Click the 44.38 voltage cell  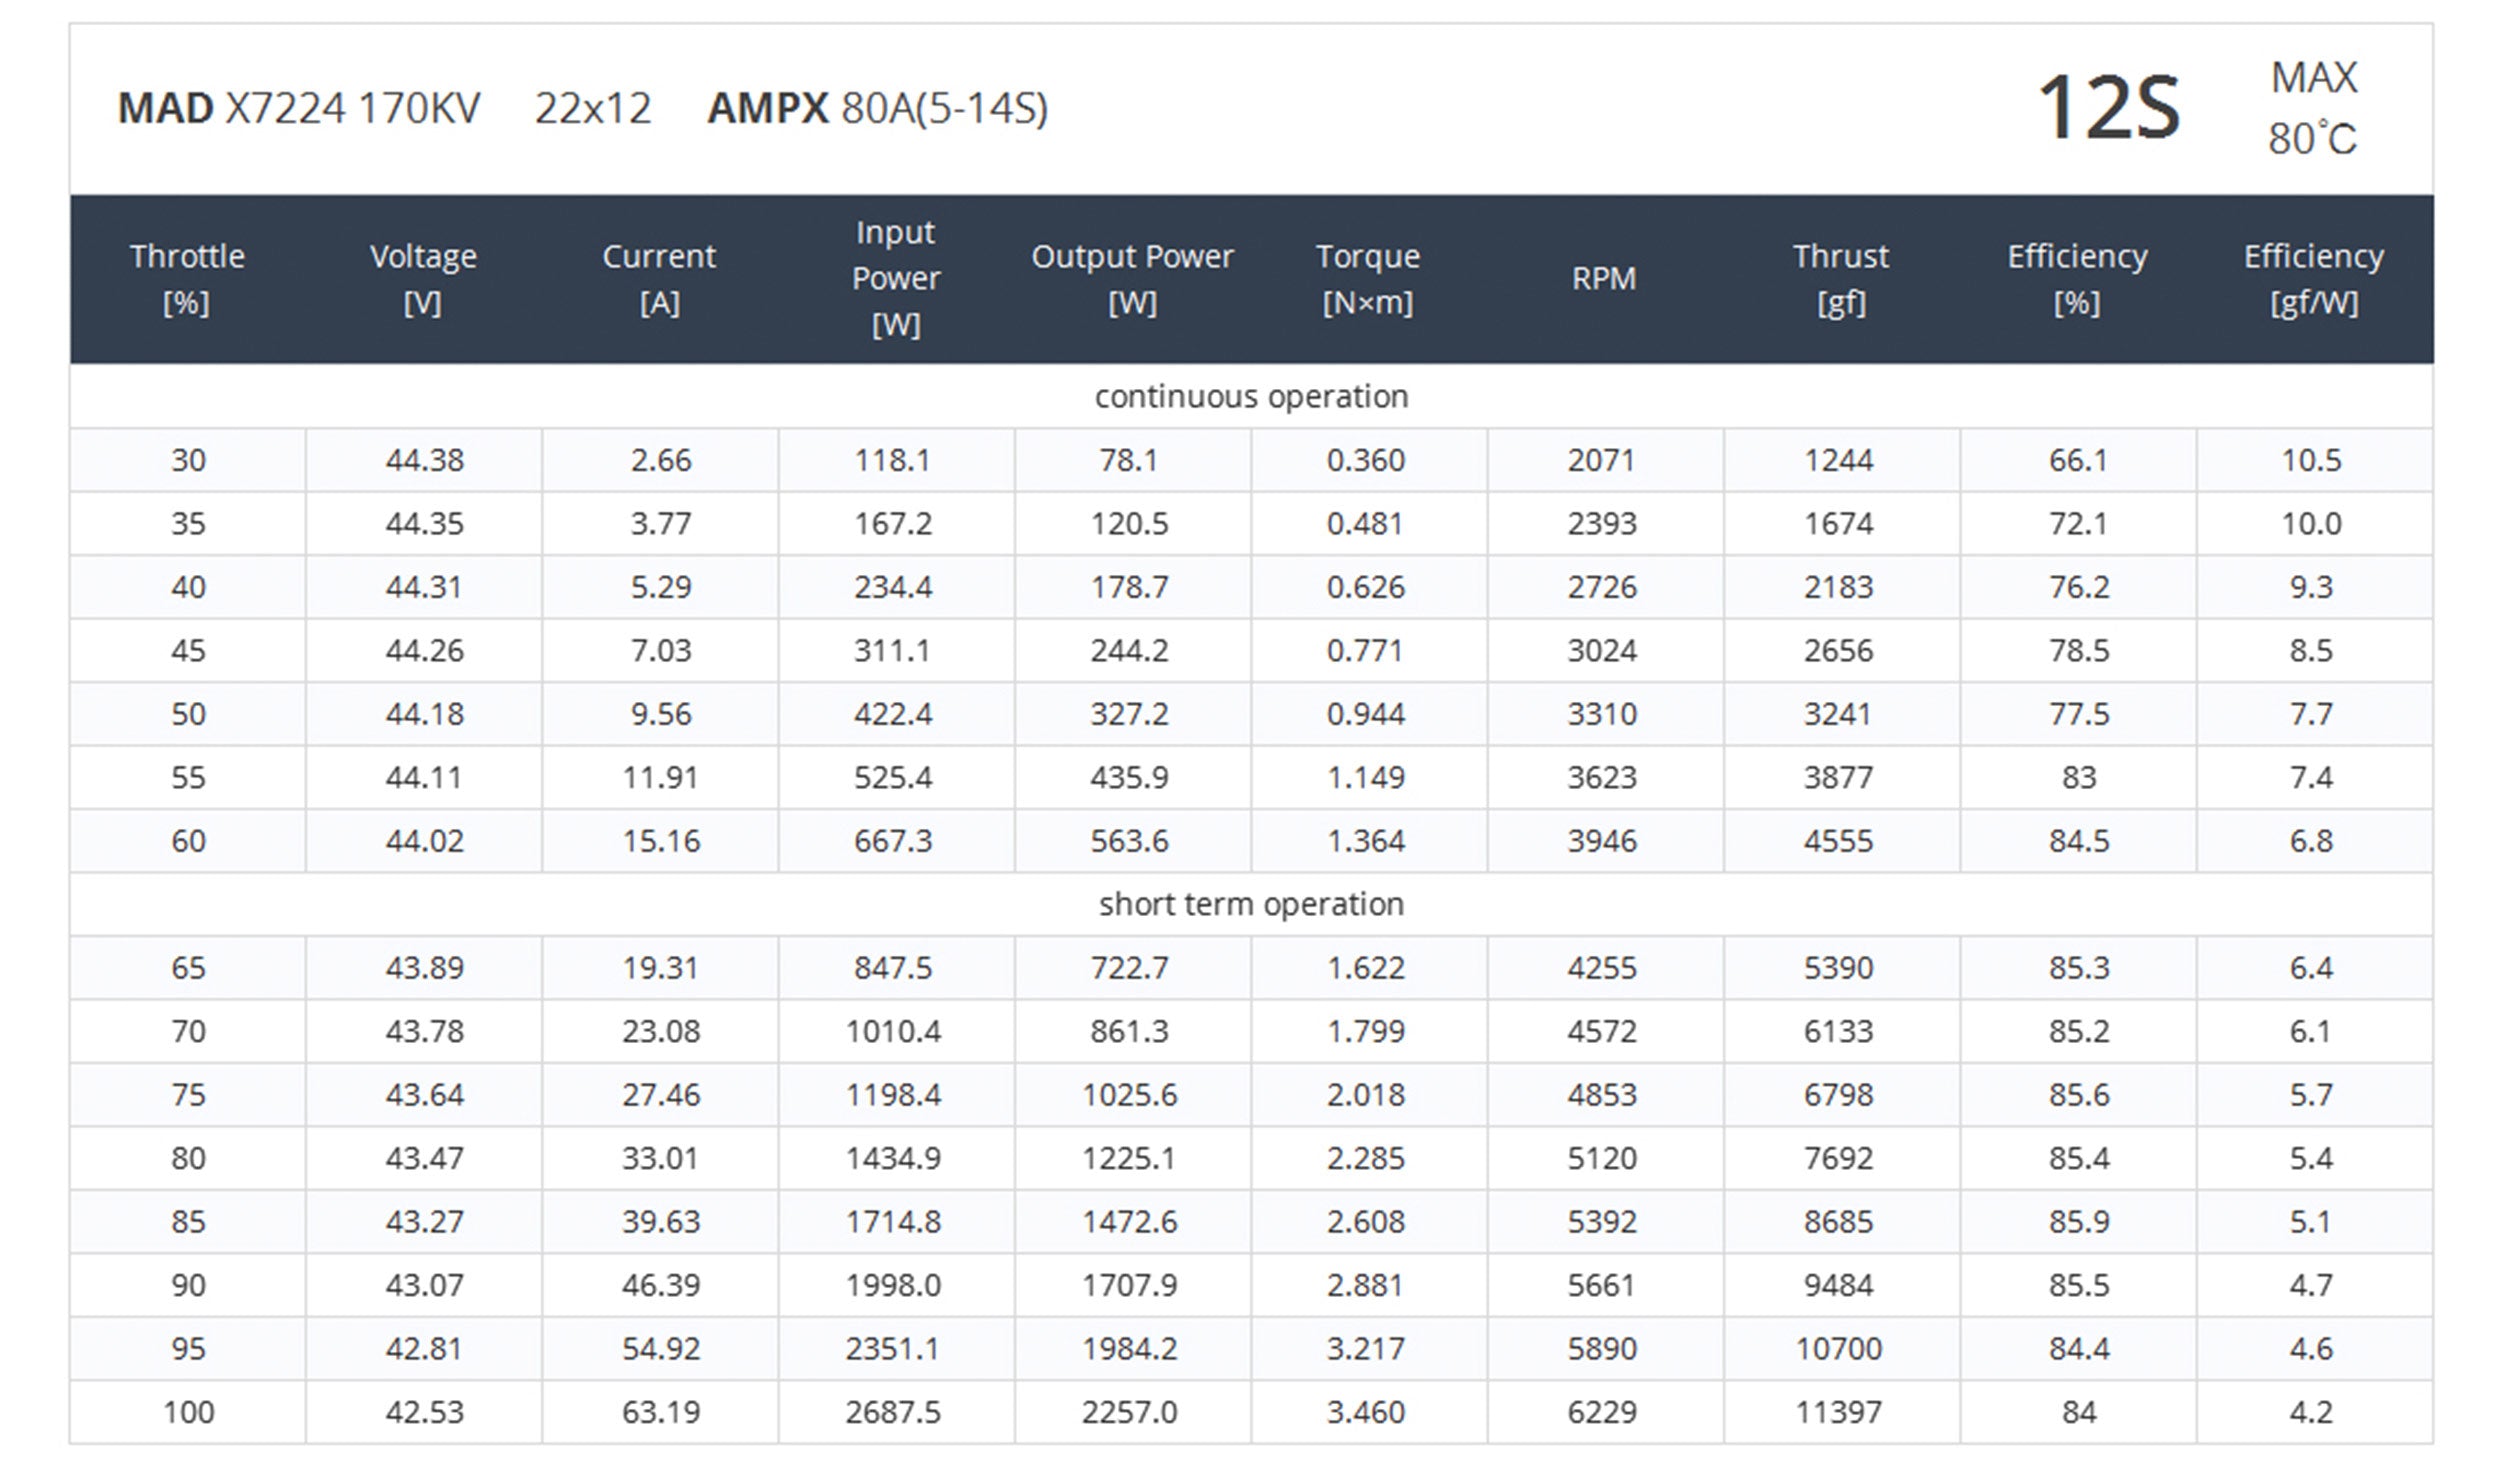click(424, 460)
